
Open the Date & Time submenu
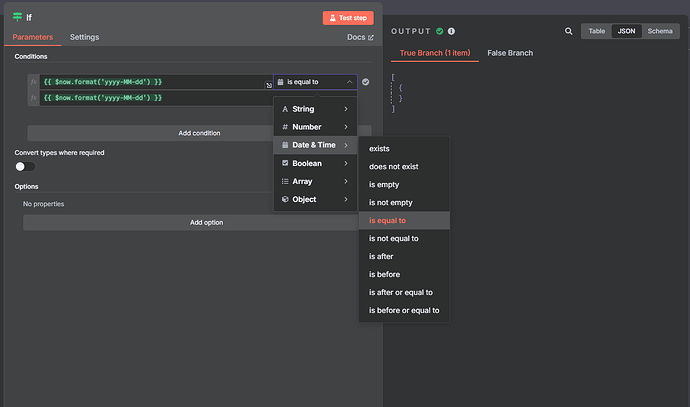tap(315, 145)
